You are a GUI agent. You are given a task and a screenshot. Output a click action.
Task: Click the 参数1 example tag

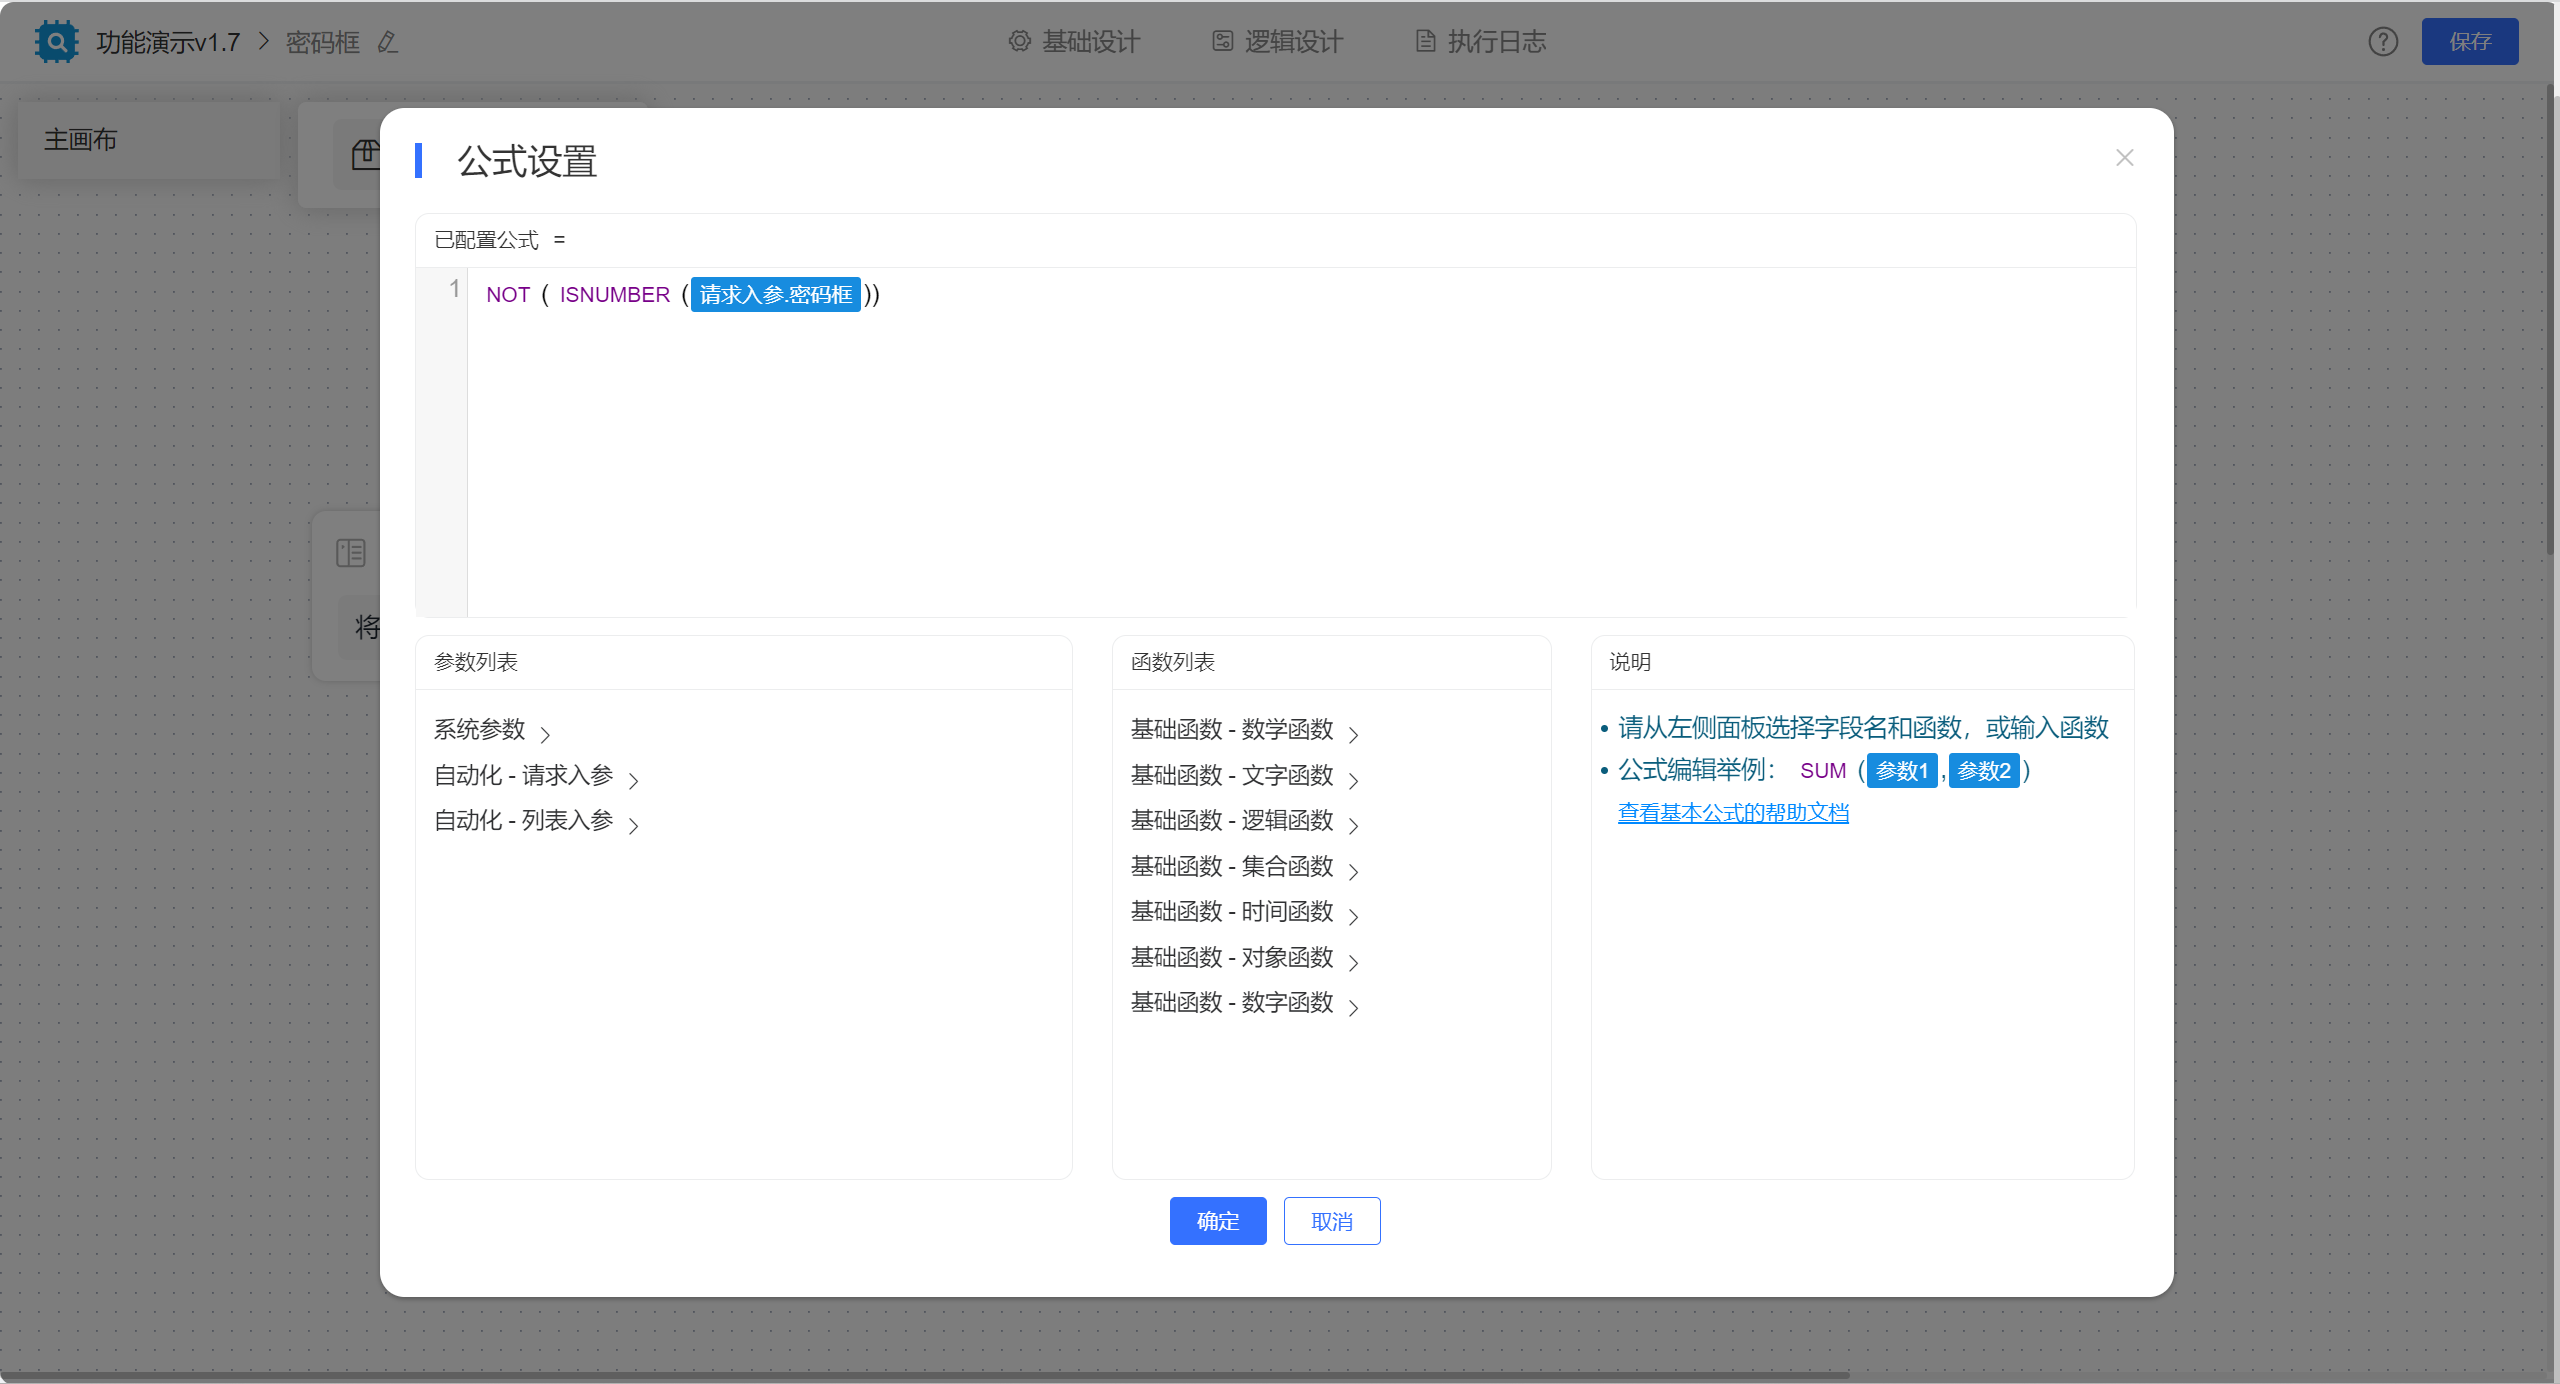[1902, 771]
